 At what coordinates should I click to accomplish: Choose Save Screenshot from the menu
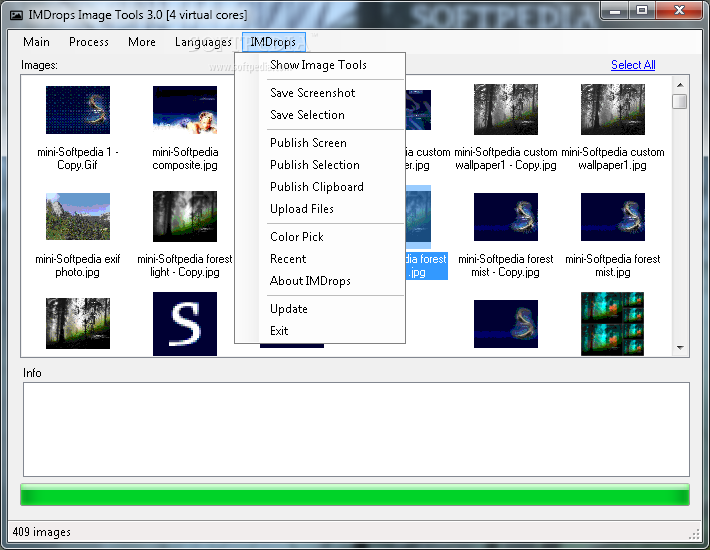[312, 93]
